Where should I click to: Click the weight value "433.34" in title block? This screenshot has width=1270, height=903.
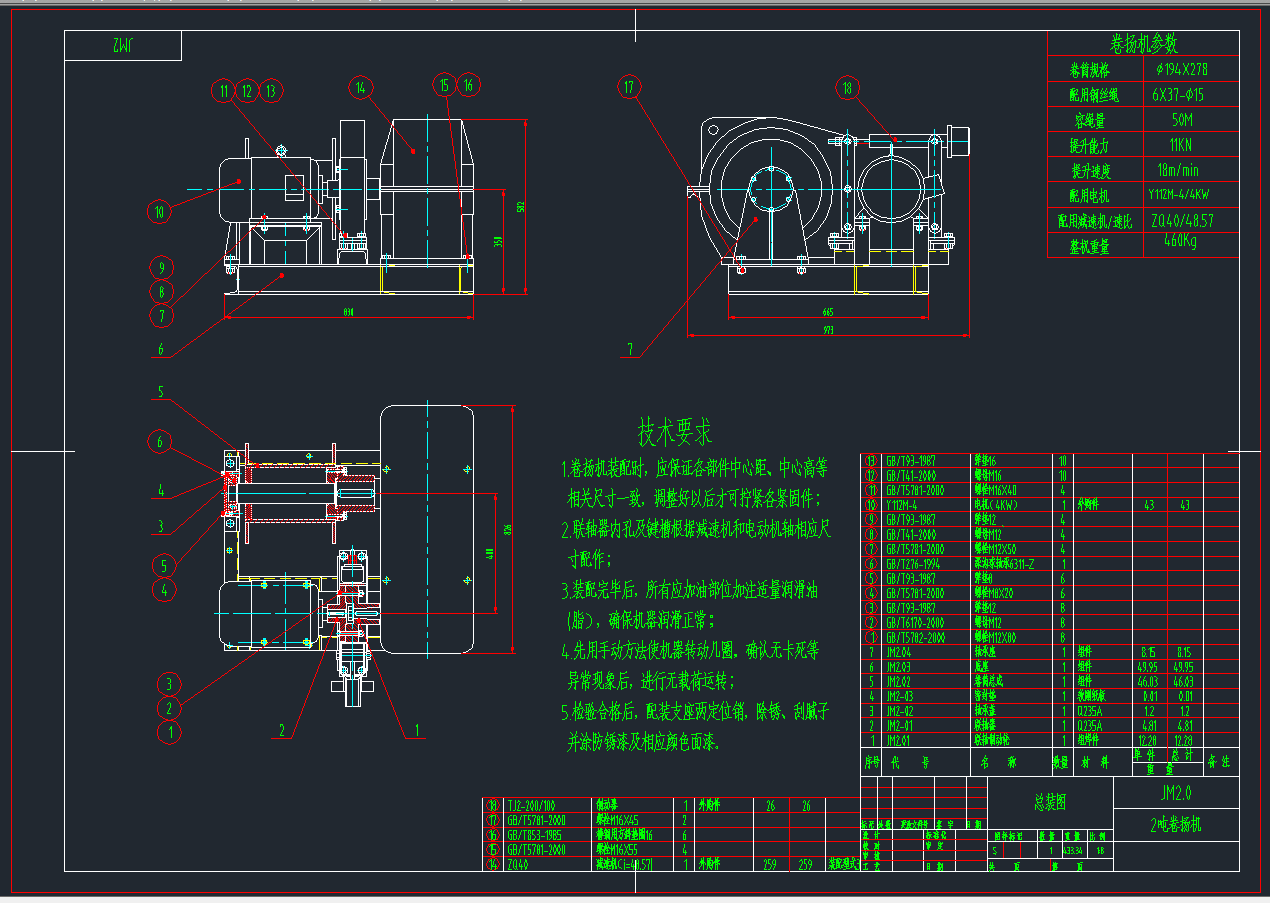pyautogui.click(x=1073, y=851)
